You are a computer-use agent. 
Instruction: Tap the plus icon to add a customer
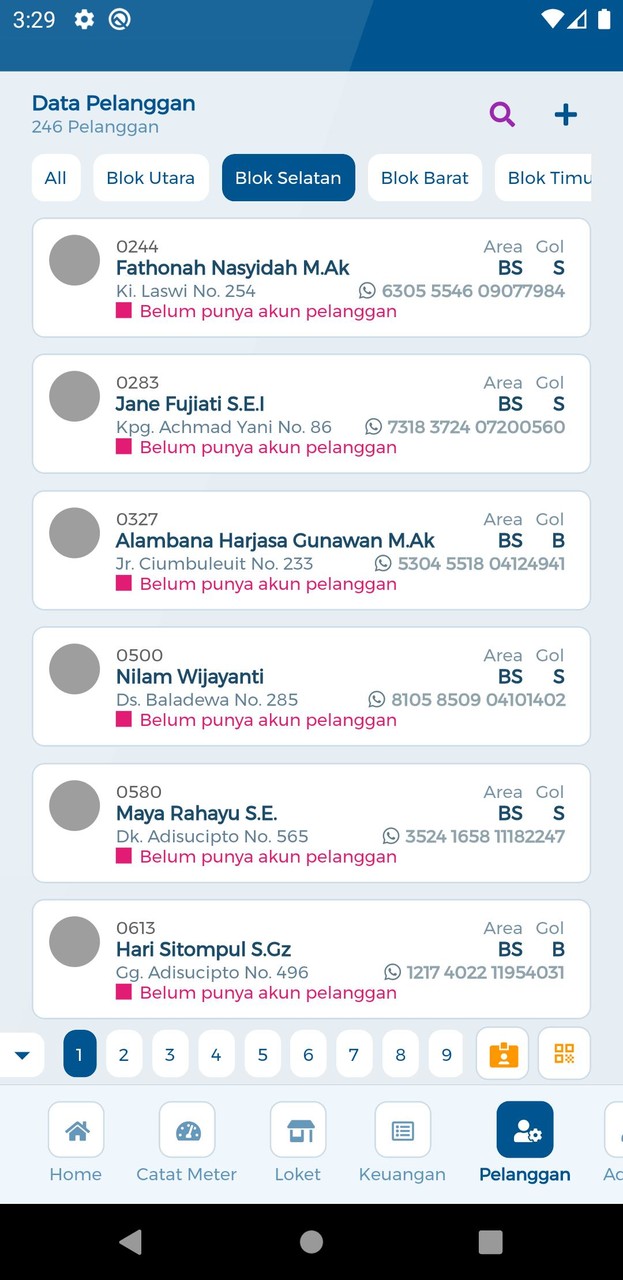pyautogui.click(x=565, y=114)
